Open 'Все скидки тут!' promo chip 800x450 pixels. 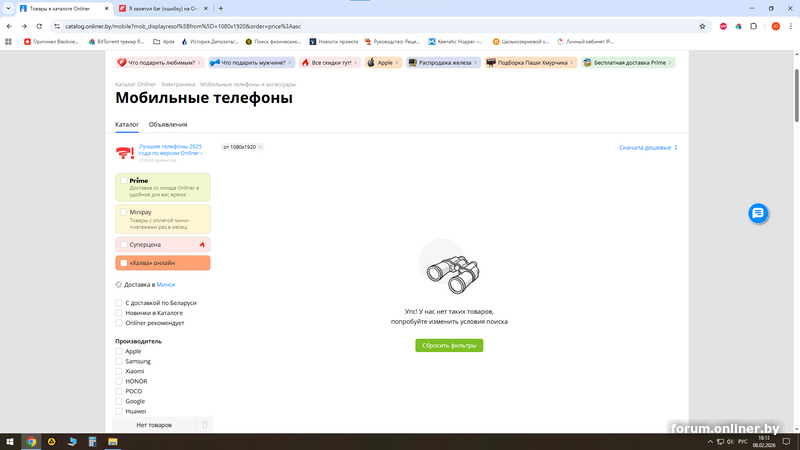(x=330, y=63)
